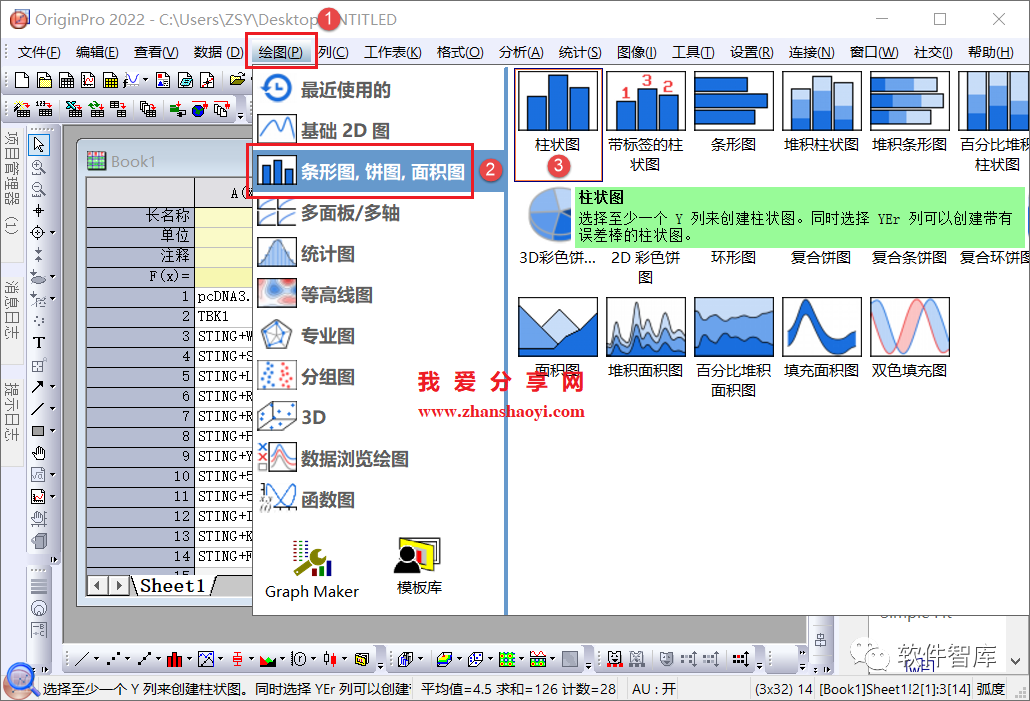
Task: Open the 绘图(P) menu
Action: (280, 53)
